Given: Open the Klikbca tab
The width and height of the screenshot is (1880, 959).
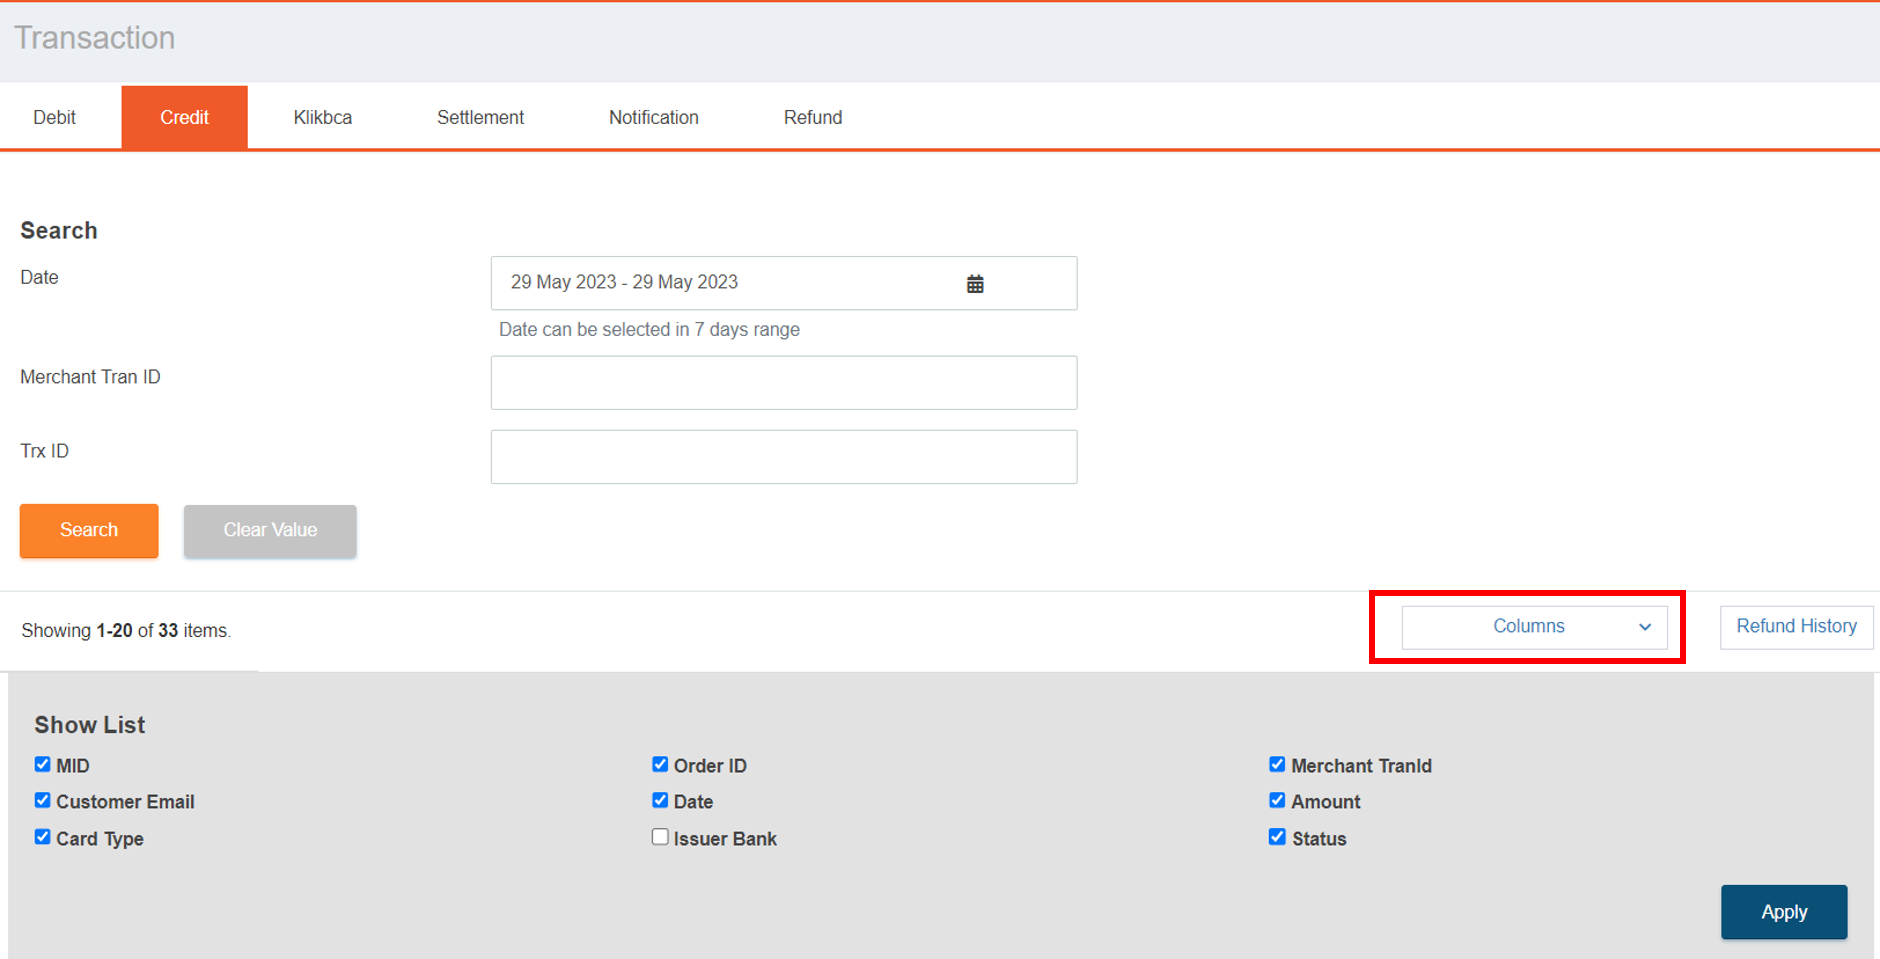Looking at the screenshot, I should pyautogui.click(x=322, y=117).
